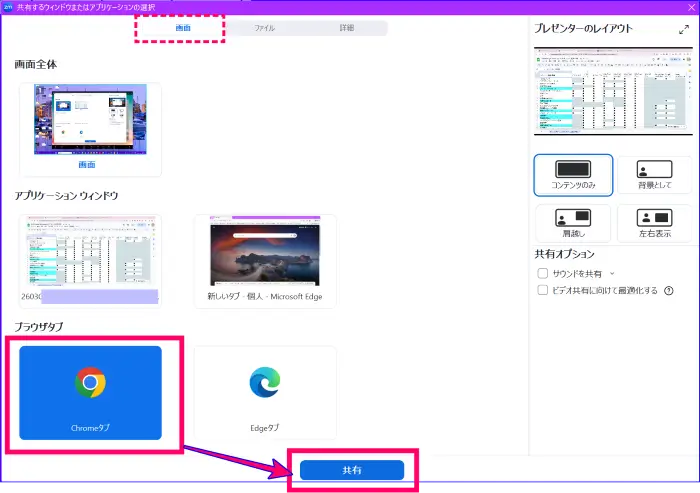
Task: Open the サウンドを共有 dropdown arrow
Action: (612, 273)
